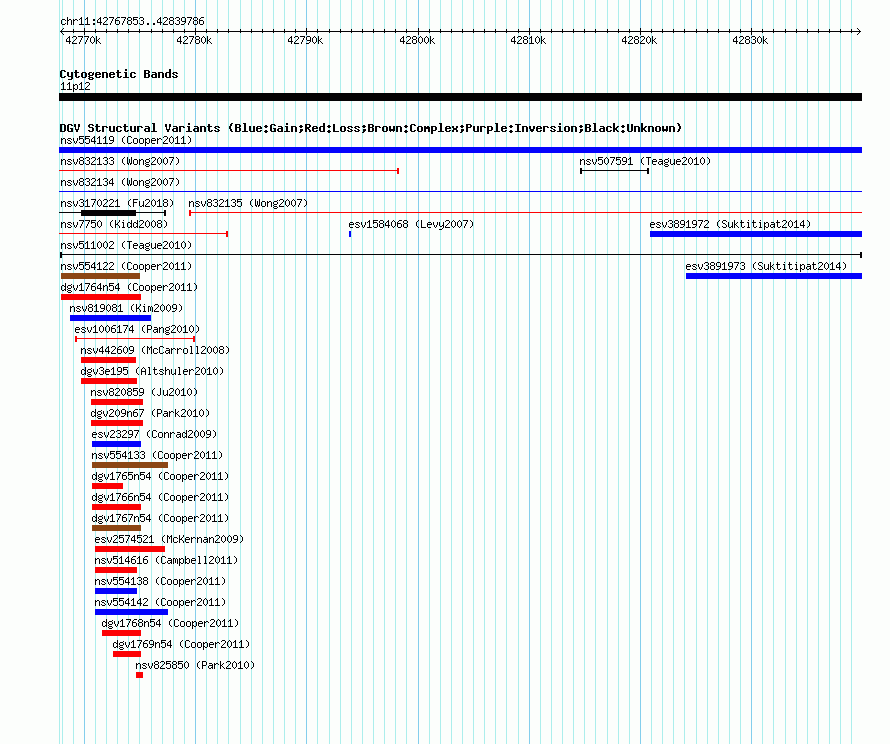Select the tiny blue esv1584068 marker
Image resolution: width=890 pixels, height=744 pixels.
350,234
